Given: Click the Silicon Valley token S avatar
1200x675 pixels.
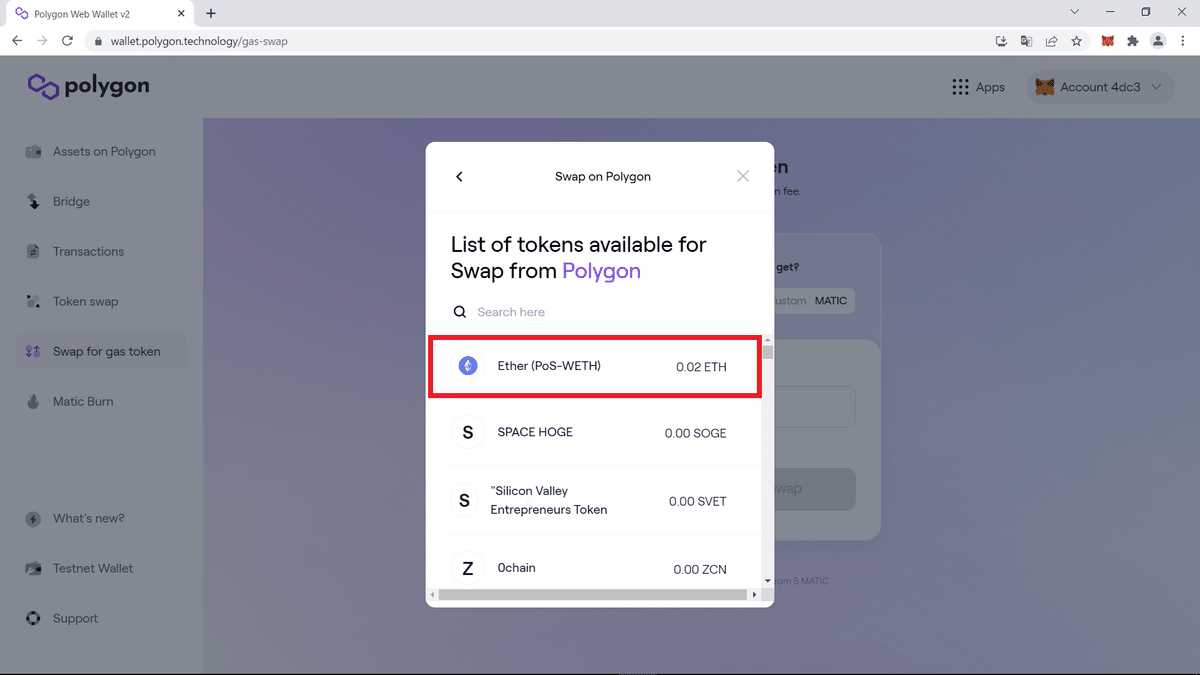Looking at the screenshot, I should tap(464, 501).
